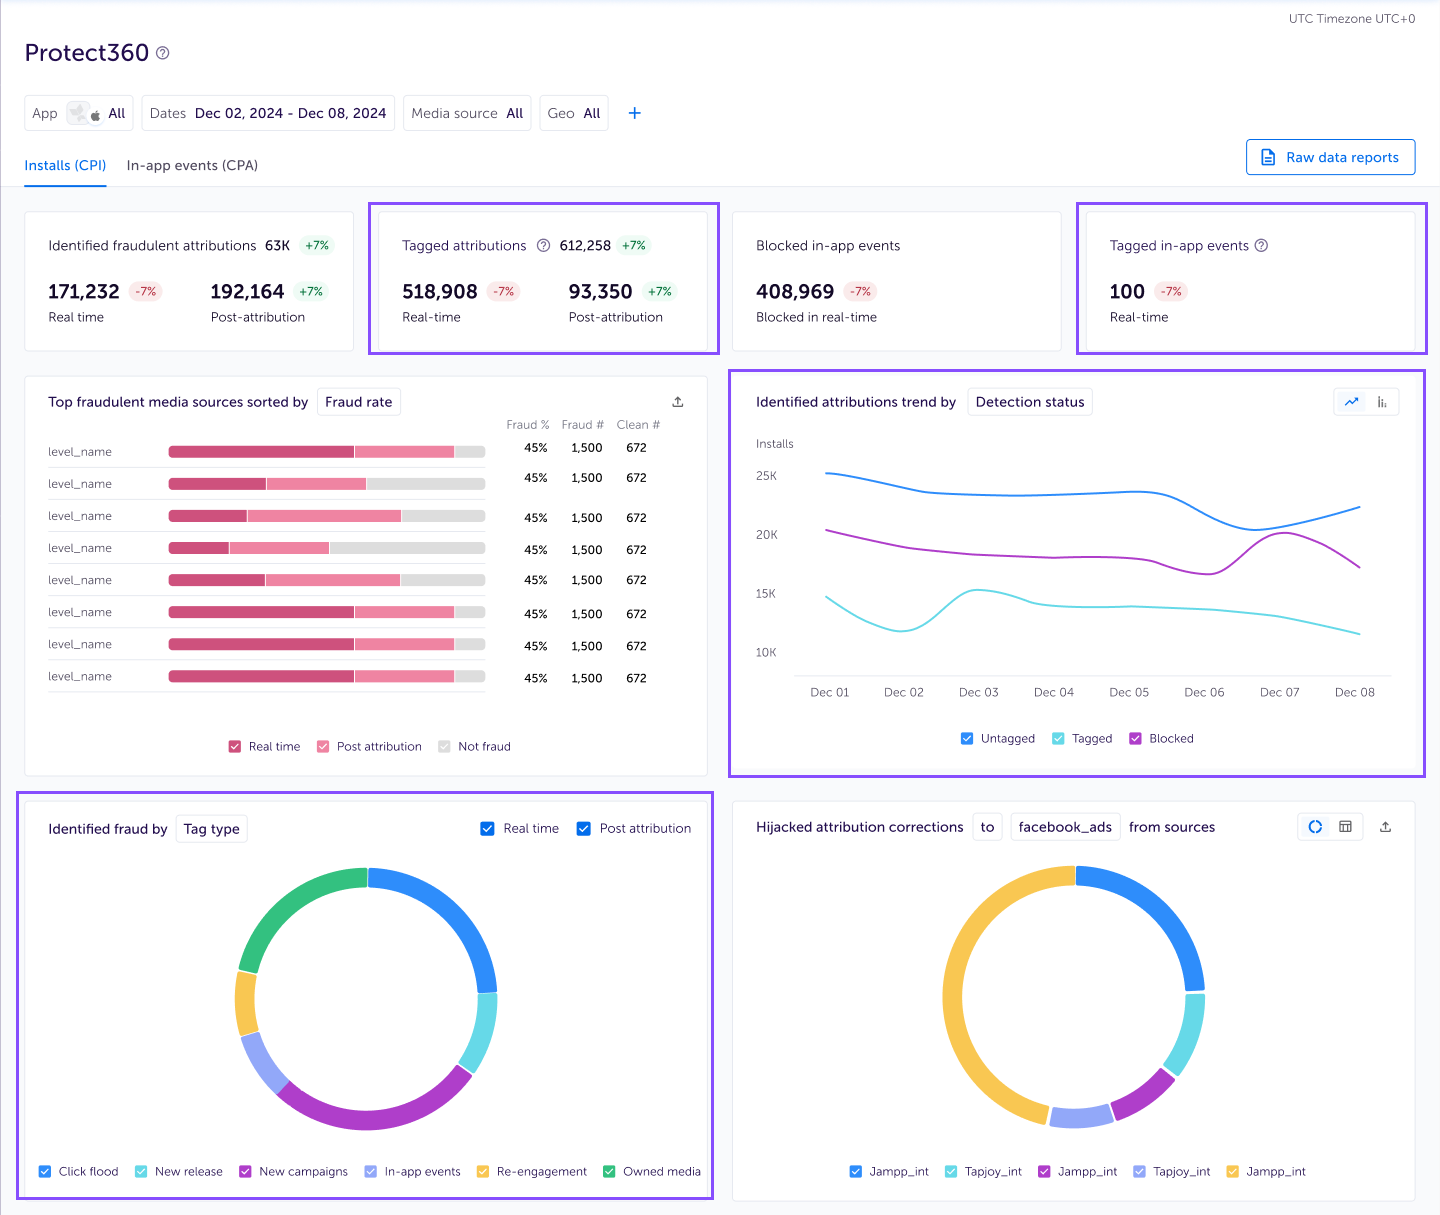
Task: Select donut chart view for hijacked corrections
Action: [x=1315, y=827]
